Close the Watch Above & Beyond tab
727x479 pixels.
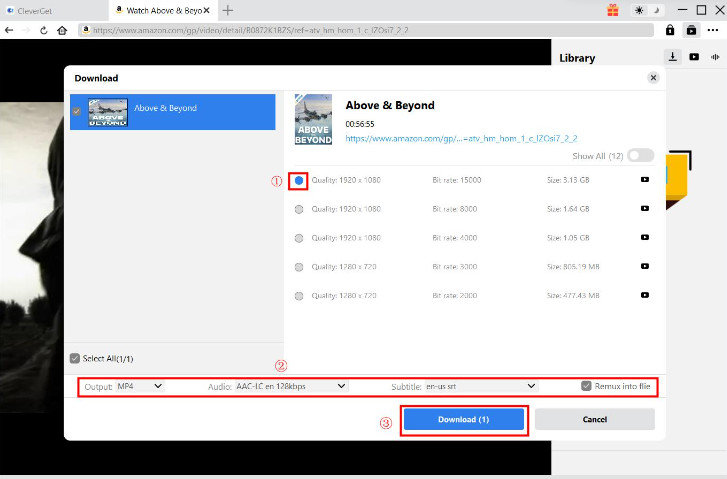(206, 10)
